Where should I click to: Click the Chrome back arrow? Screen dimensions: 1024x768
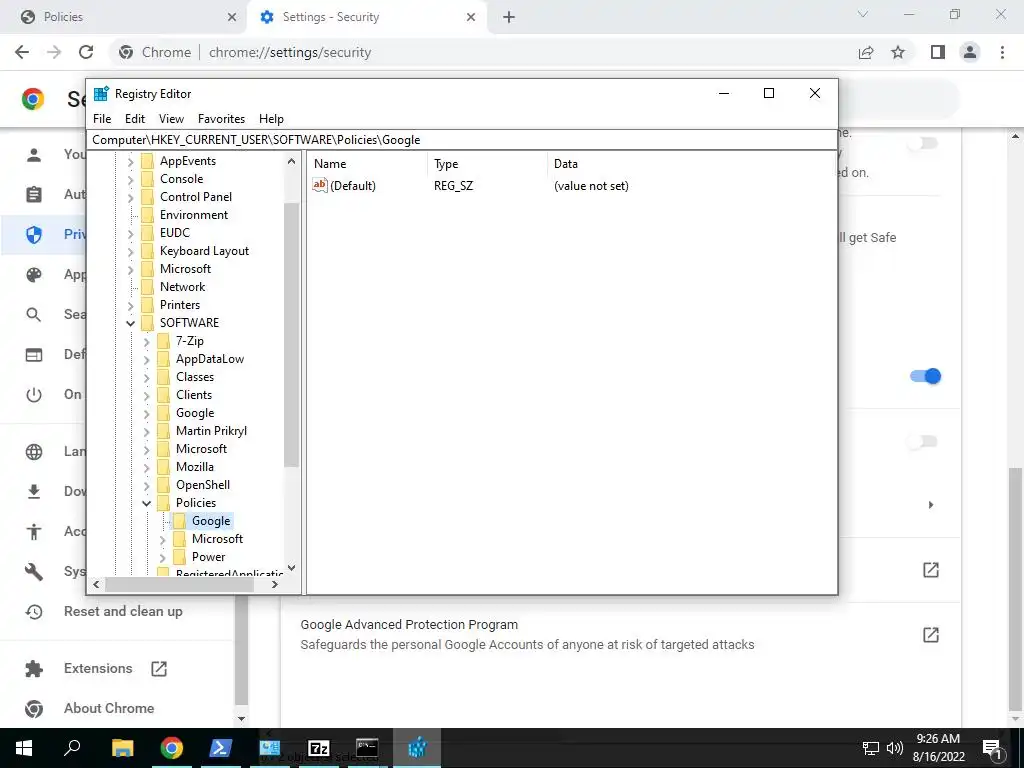(x=22, y=52)
